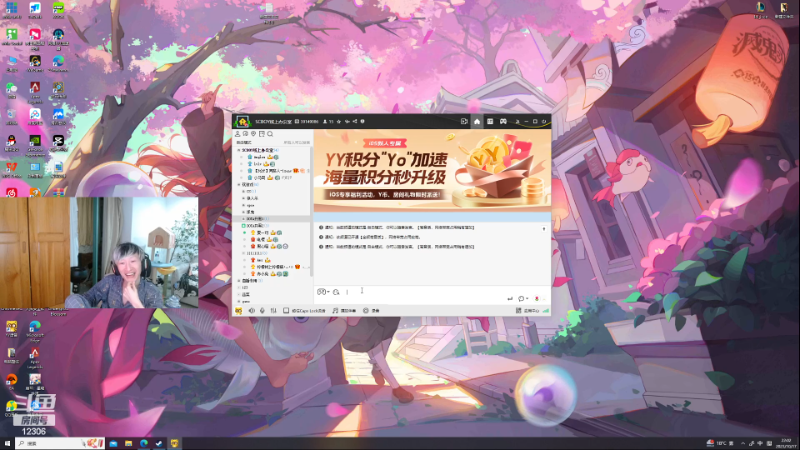Open the layout panel icon beside the home icon

tap(490, 121)
